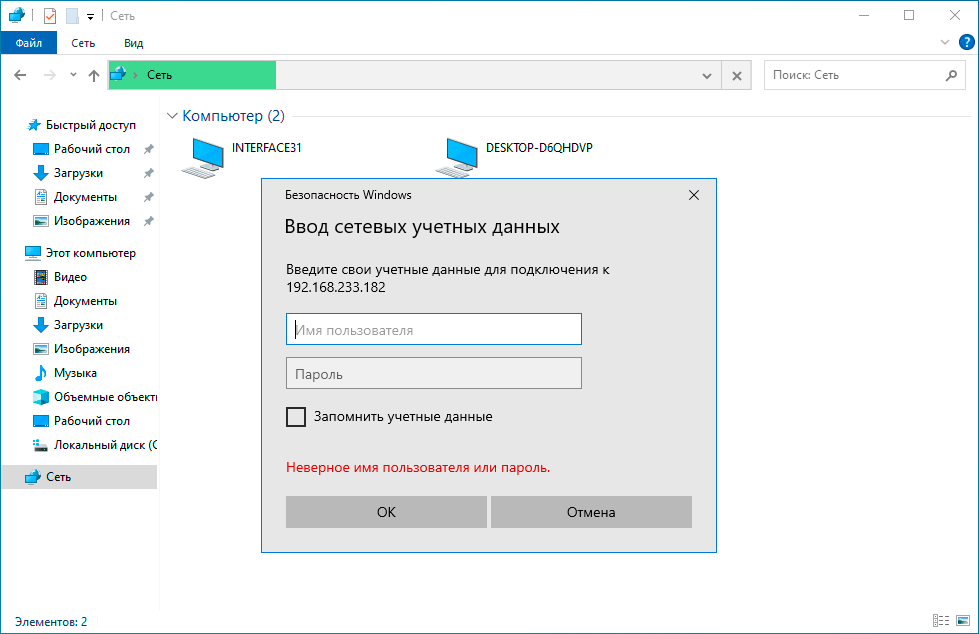Image resolution: width=979 pixels, height=634 pixels.
Task: Click the Объемные объекты cube icon
Action: pyautogui.click(x=41, y=397)
